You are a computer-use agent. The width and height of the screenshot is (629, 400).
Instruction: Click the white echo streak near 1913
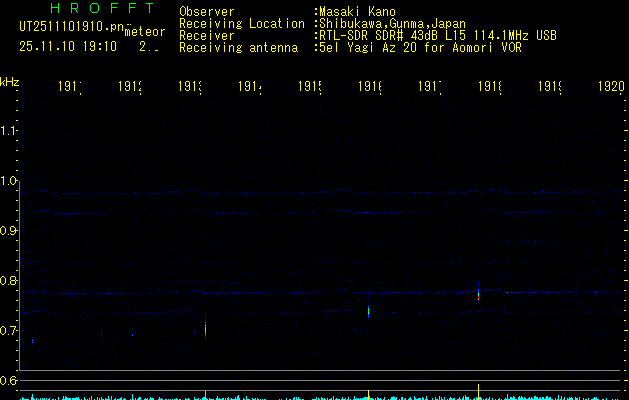pyautogui.click(x=205, y=326)
